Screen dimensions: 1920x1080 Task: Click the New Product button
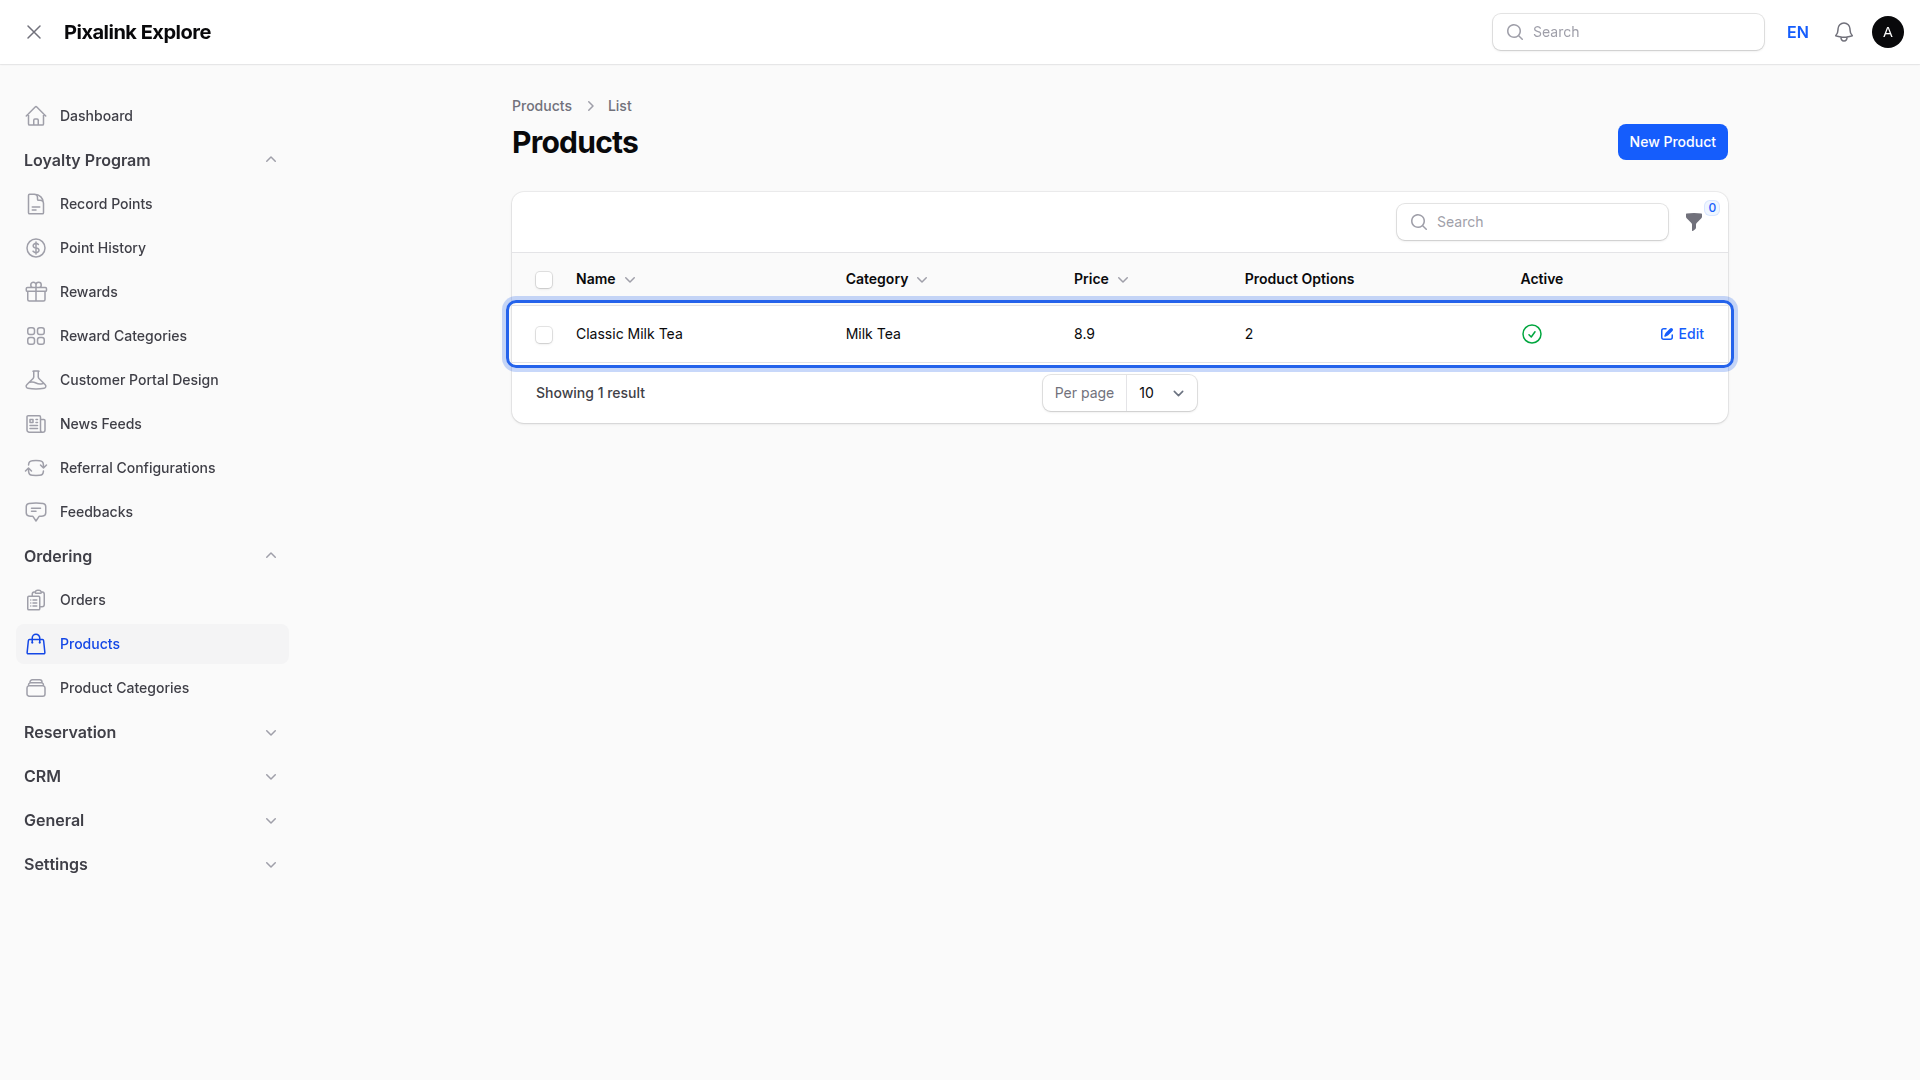pyautogui.click(x=1672, y=142)
